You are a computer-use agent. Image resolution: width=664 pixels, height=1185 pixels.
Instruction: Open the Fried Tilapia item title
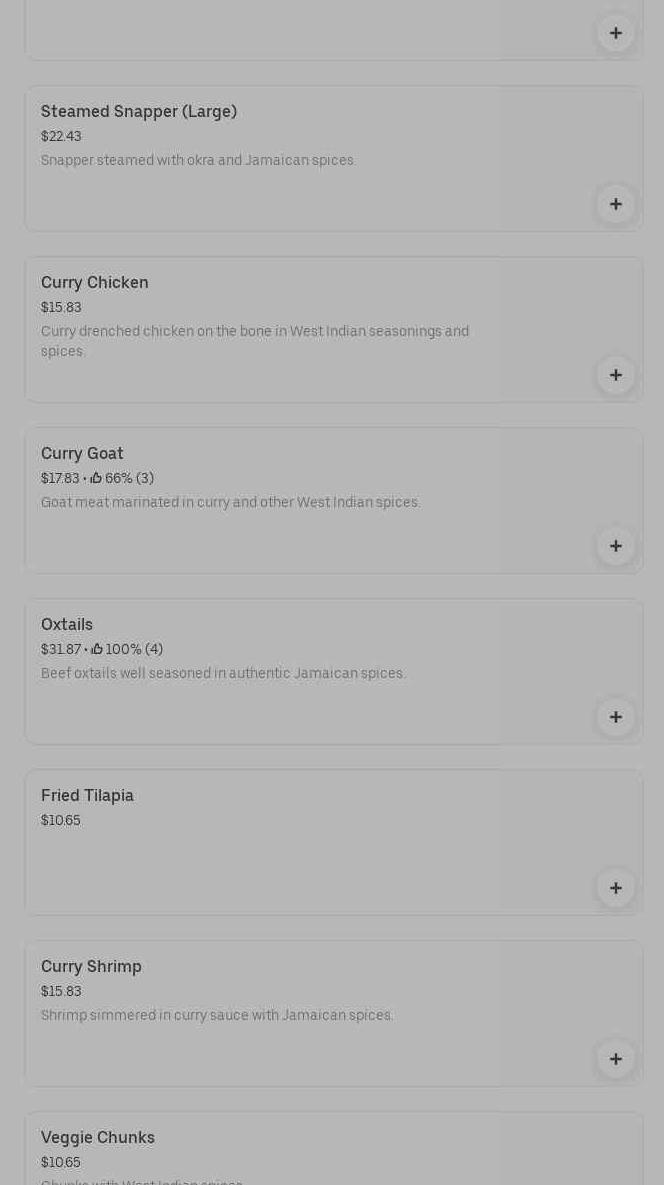87,796
